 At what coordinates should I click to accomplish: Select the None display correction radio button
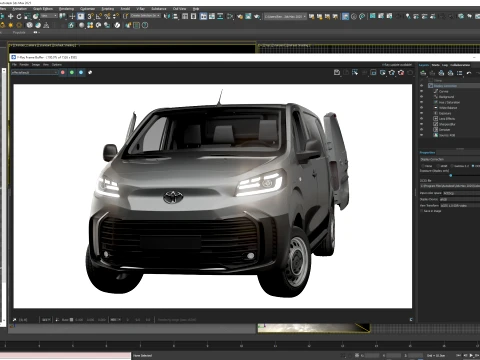click(423, 166)
